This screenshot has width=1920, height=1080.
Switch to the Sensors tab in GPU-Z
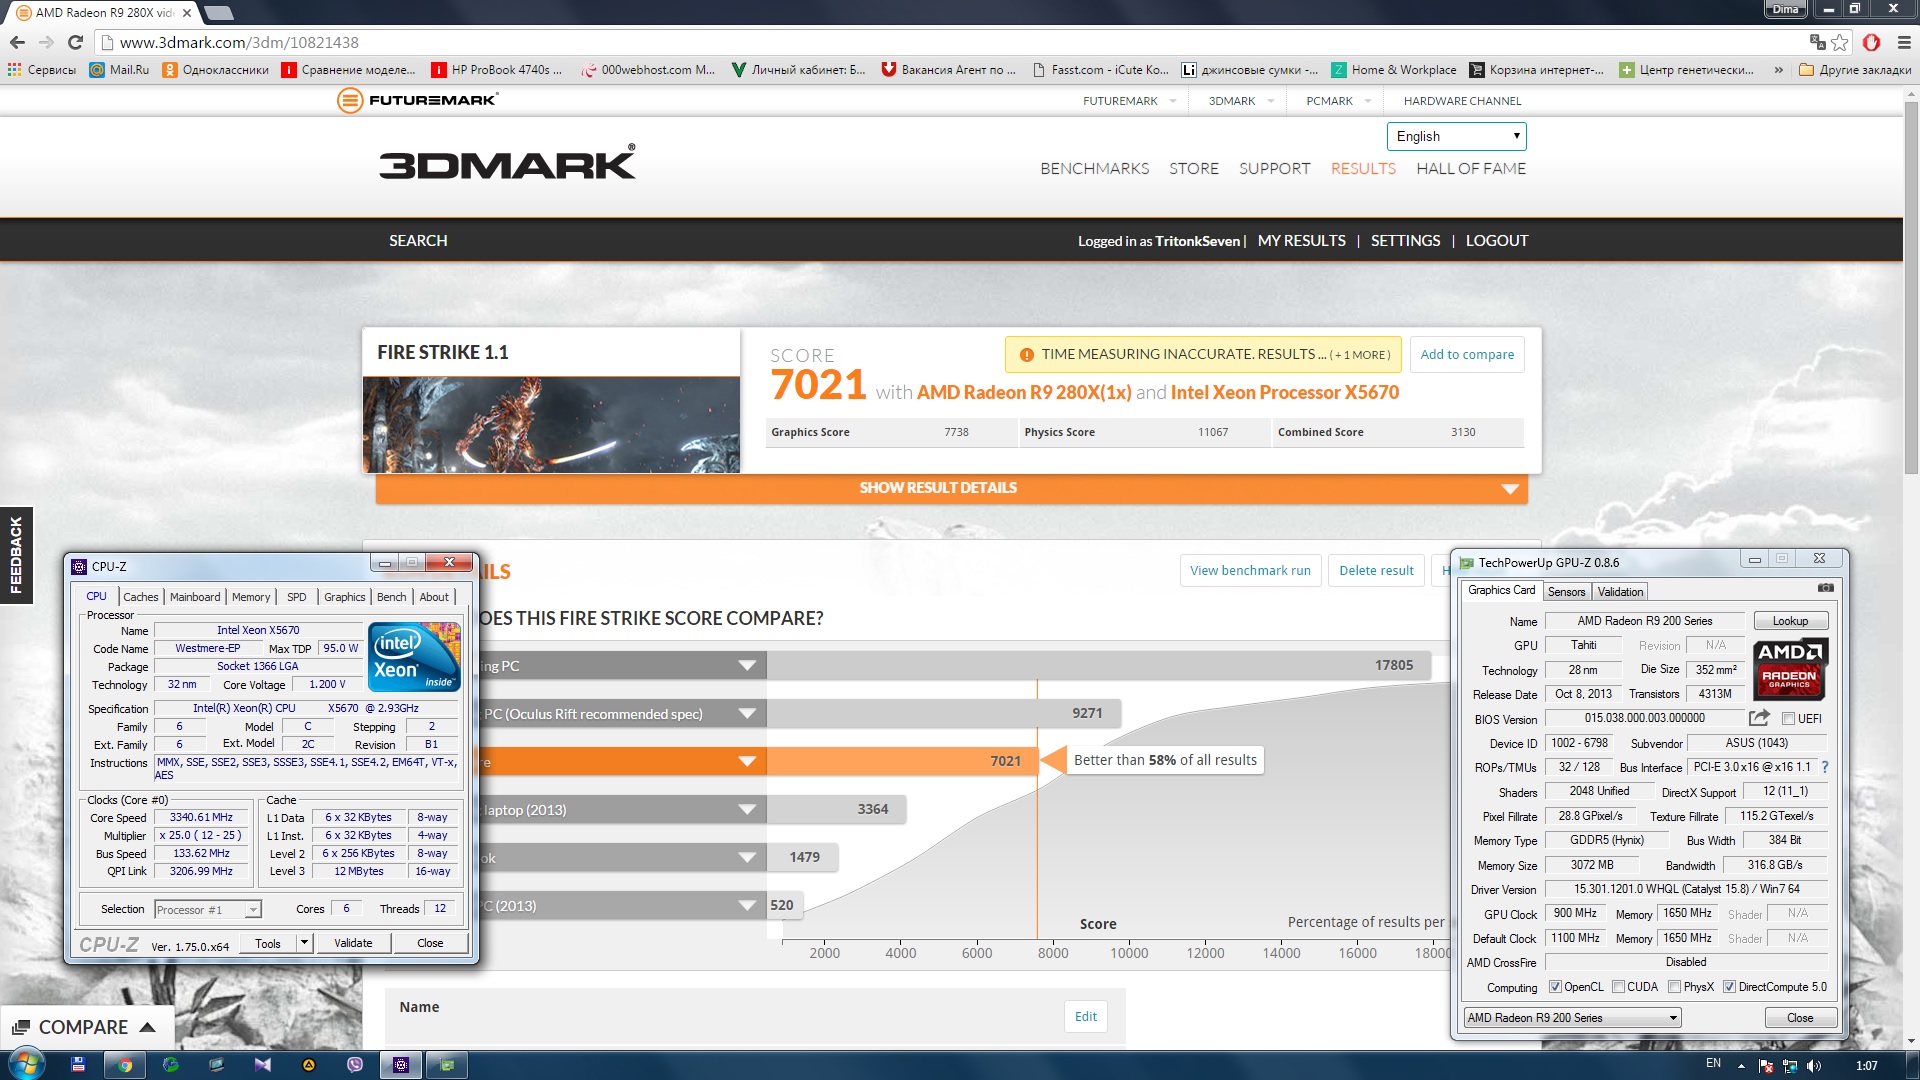[x=1566, y=592]
